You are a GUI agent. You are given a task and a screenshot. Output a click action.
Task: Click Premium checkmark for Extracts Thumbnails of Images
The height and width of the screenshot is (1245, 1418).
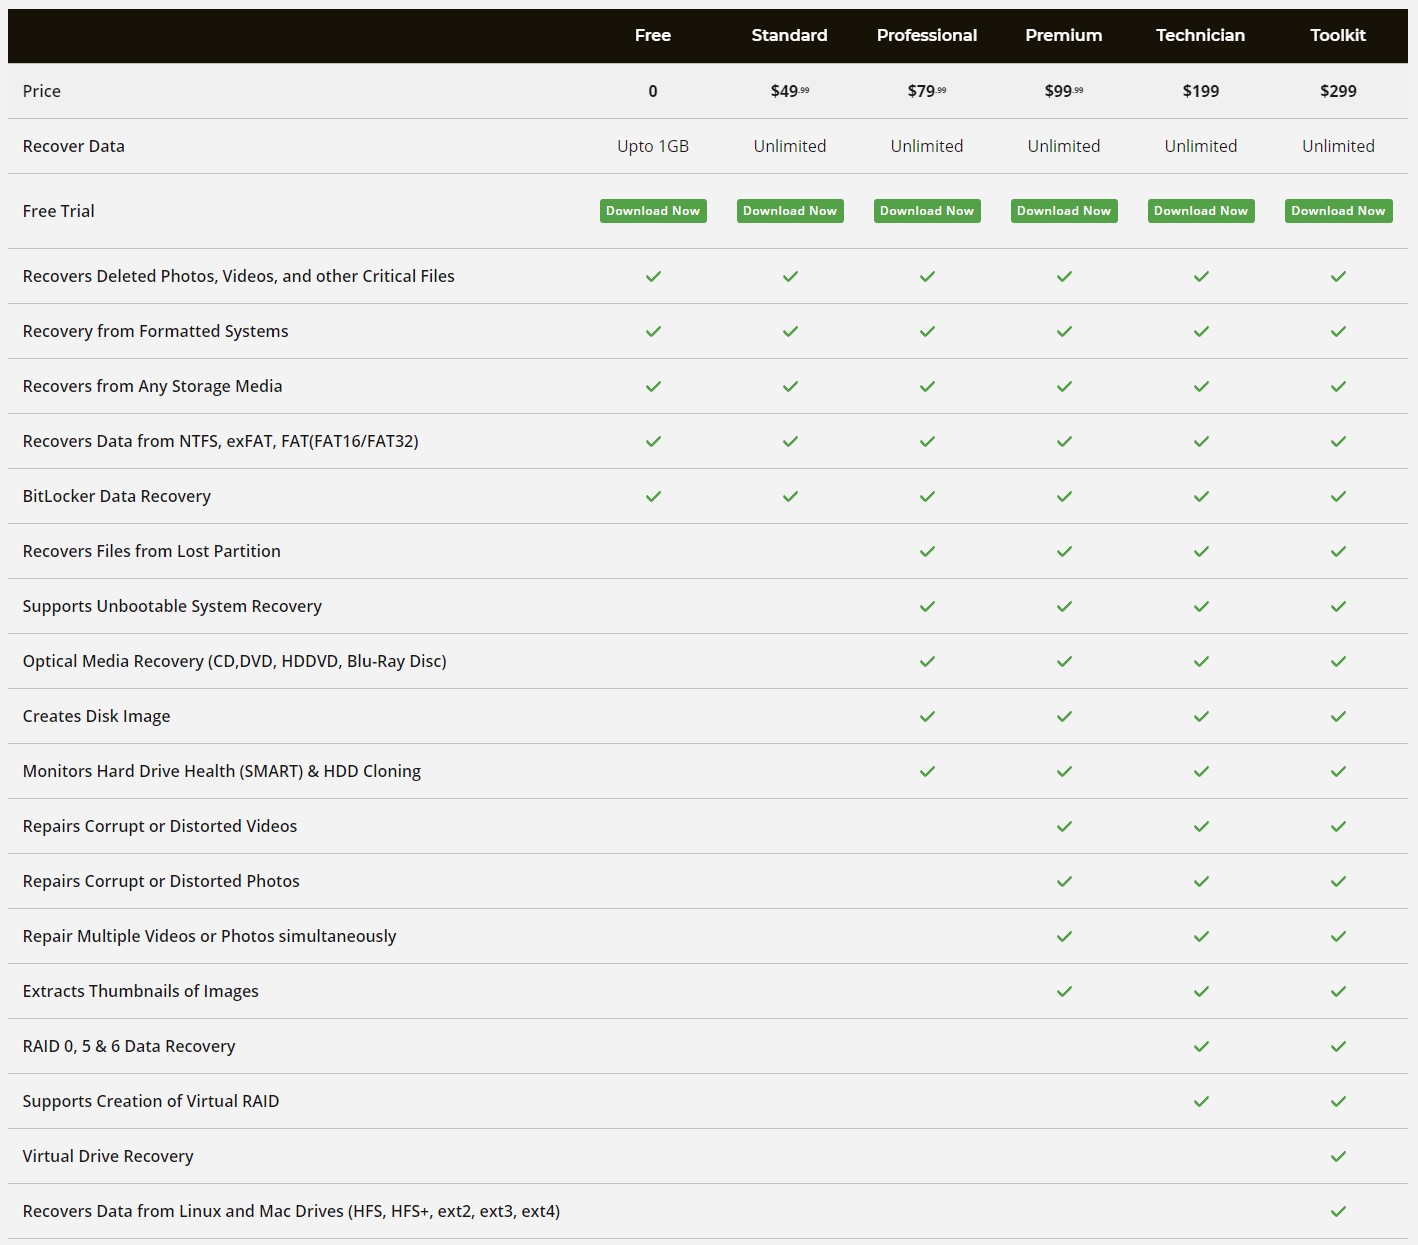(1064, 991)
